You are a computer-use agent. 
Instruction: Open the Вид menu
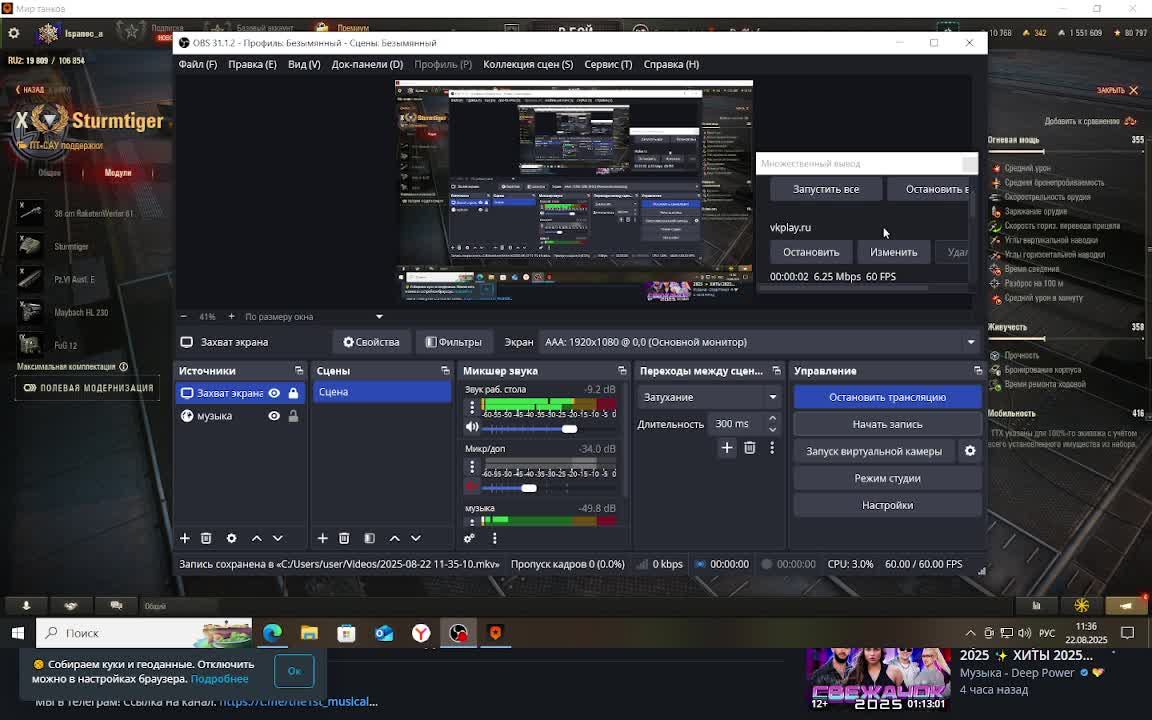point(304,65)
